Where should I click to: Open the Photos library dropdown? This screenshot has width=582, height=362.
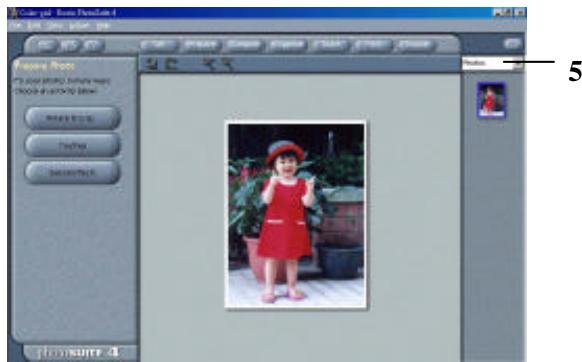pyautogui.click(x=492, y=63)
